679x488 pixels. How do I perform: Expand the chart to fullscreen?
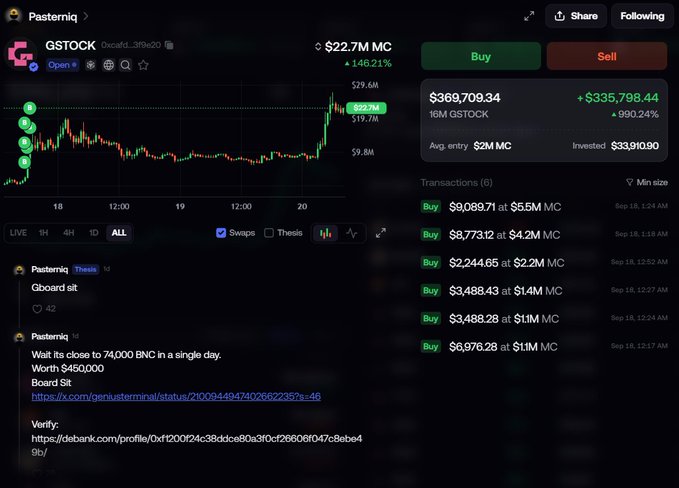[381, 233]
